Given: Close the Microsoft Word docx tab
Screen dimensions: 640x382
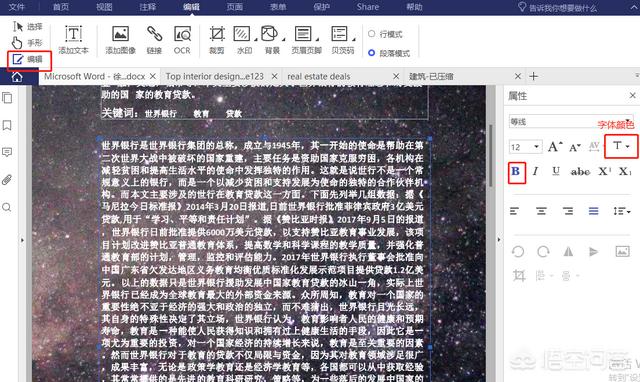Looking at the screenshot, I should (x=152, y=76).
